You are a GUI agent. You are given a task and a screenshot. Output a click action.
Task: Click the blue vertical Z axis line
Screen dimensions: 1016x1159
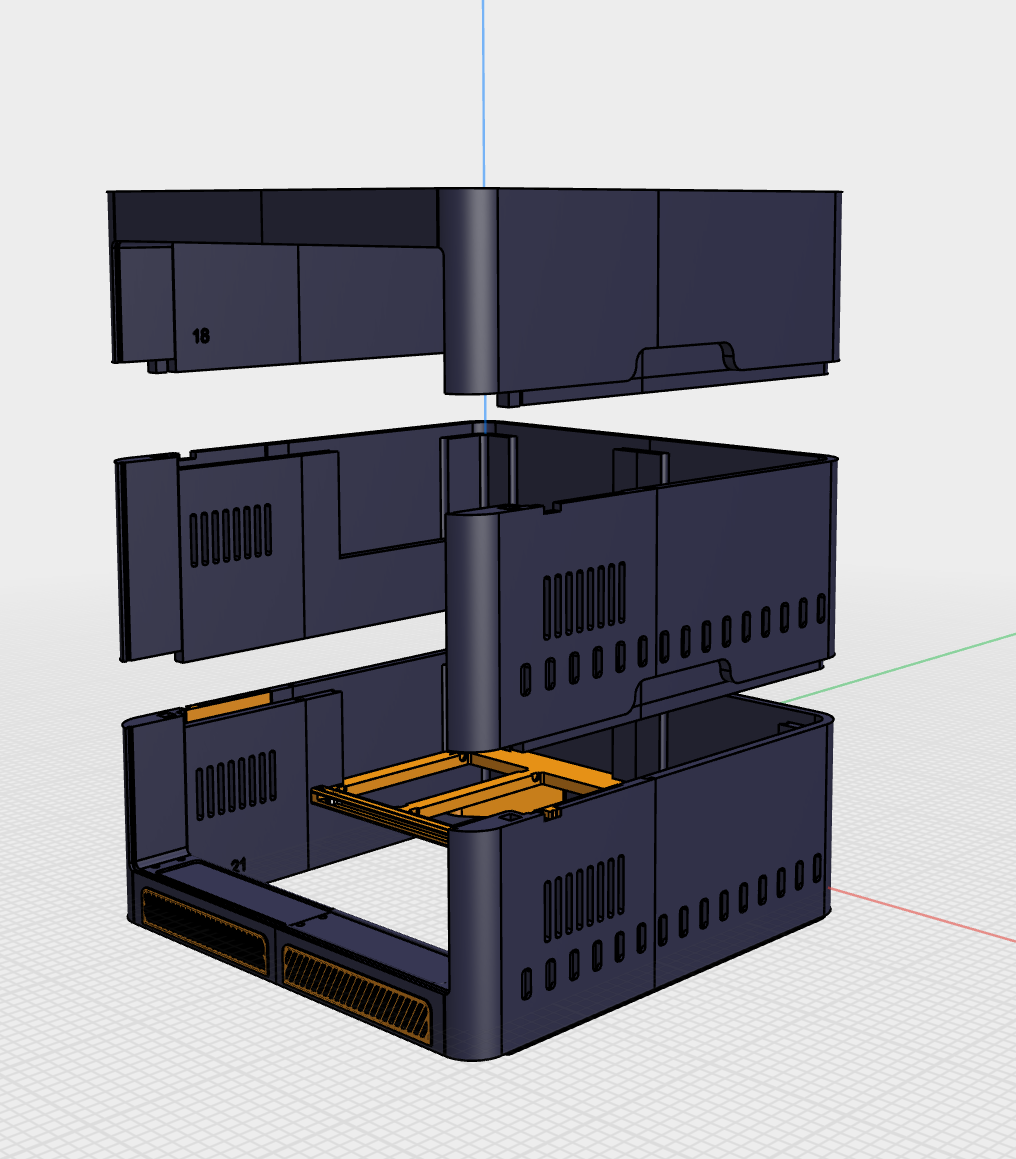pyautogui.click(x=484, y=92)
